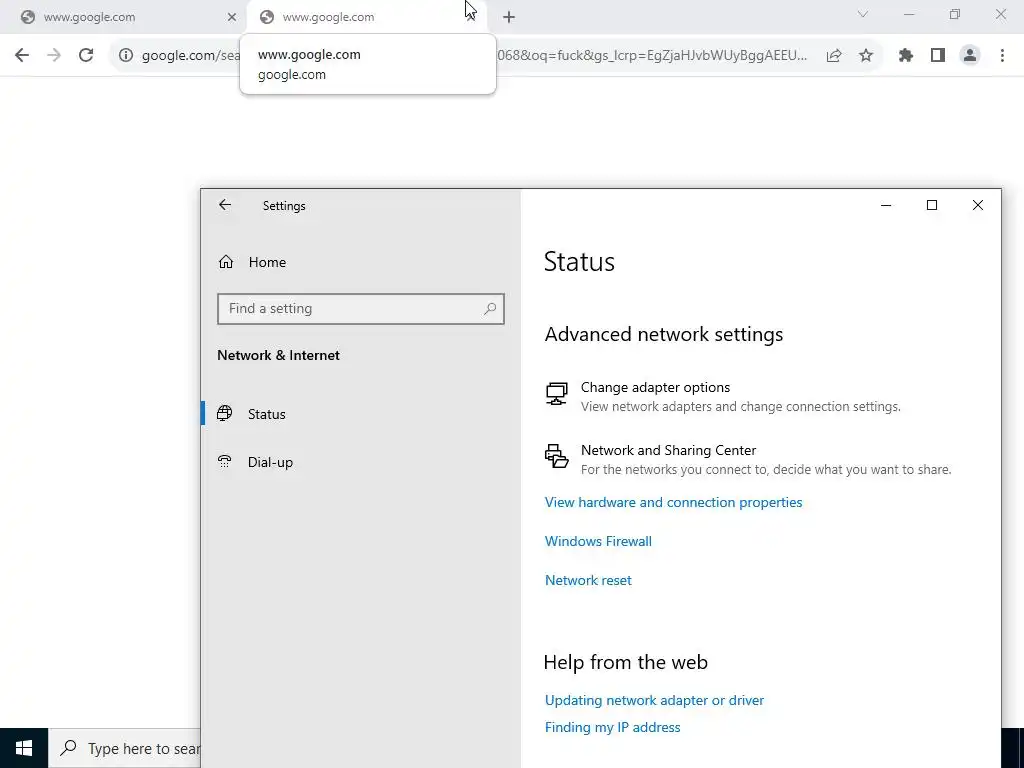Open the Windows Firewall link
The width and height of the screenshot is (1024, 768).
coord(598,541)
